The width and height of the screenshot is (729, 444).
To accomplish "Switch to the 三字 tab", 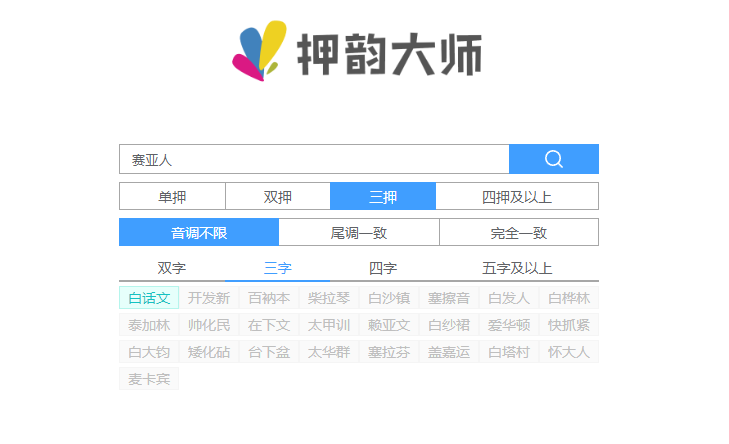I will click(278, 268).
